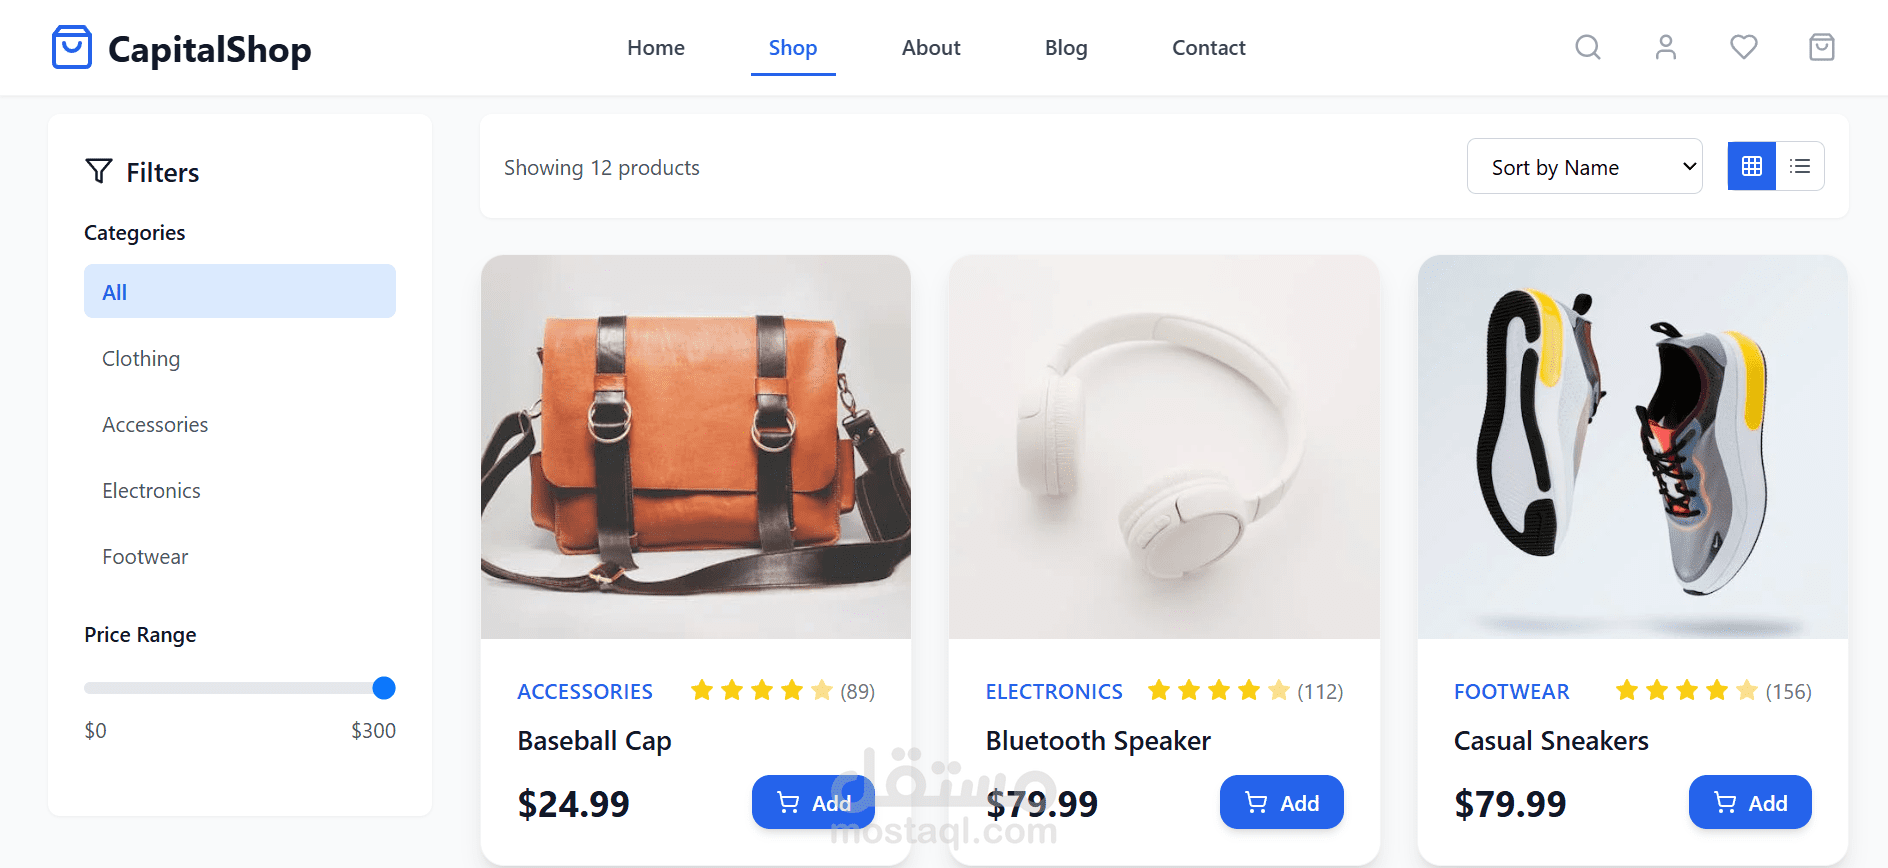Open the Casual Sneakers product title

click(1551, 740)
